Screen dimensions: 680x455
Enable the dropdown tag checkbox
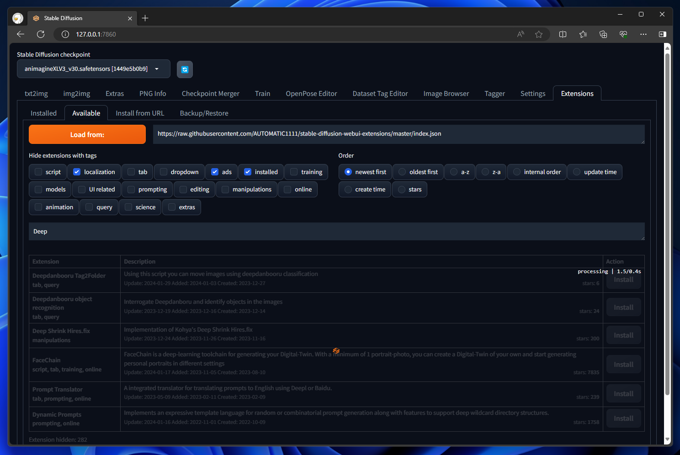163,172
